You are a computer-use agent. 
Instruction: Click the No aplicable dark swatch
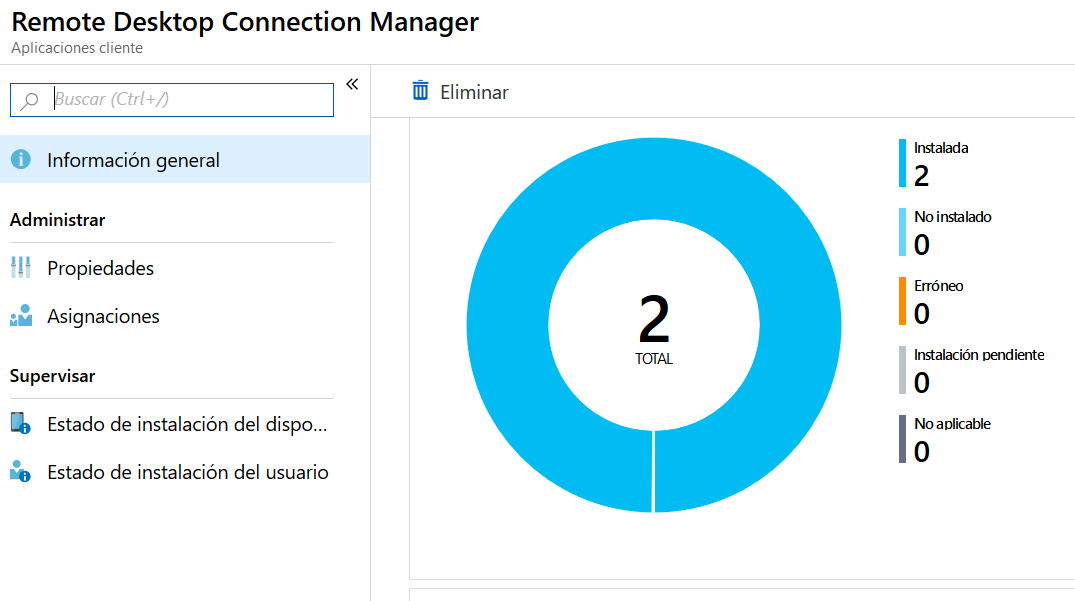(x=902, y=439)
